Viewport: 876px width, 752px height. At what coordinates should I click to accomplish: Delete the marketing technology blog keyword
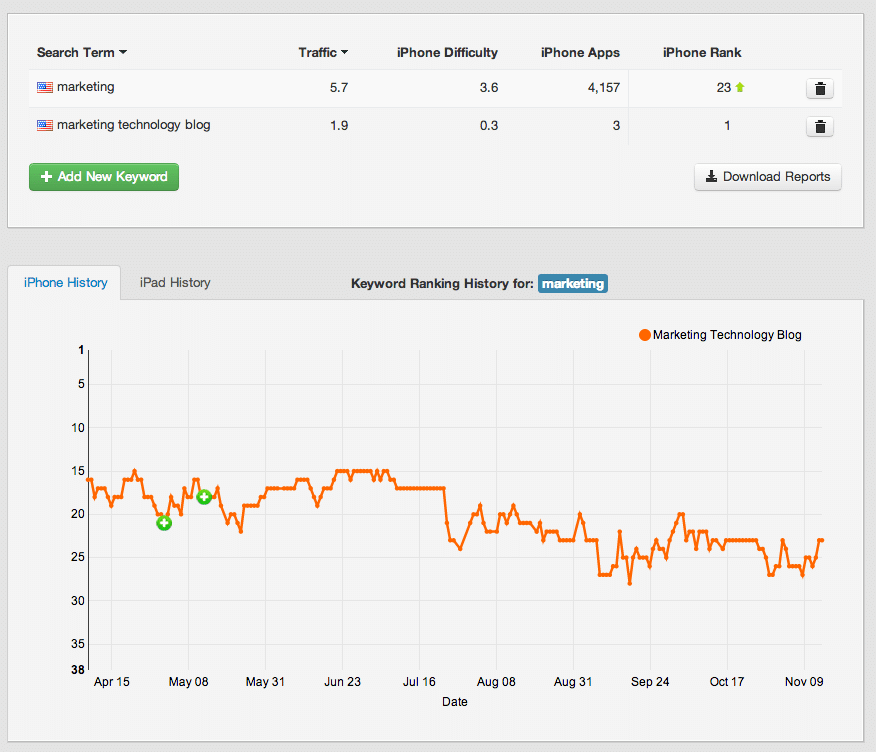click(x=820, y=126)
